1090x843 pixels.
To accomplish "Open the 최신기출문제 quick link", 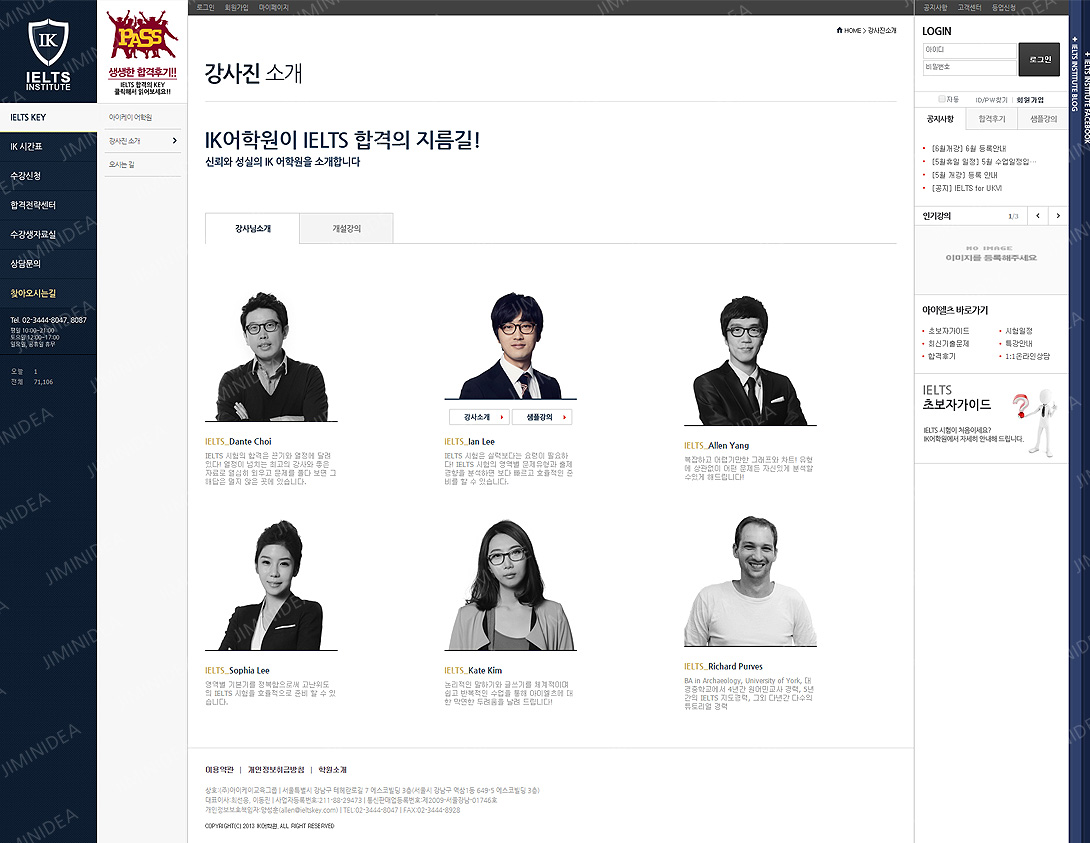I will pos(948,344).
